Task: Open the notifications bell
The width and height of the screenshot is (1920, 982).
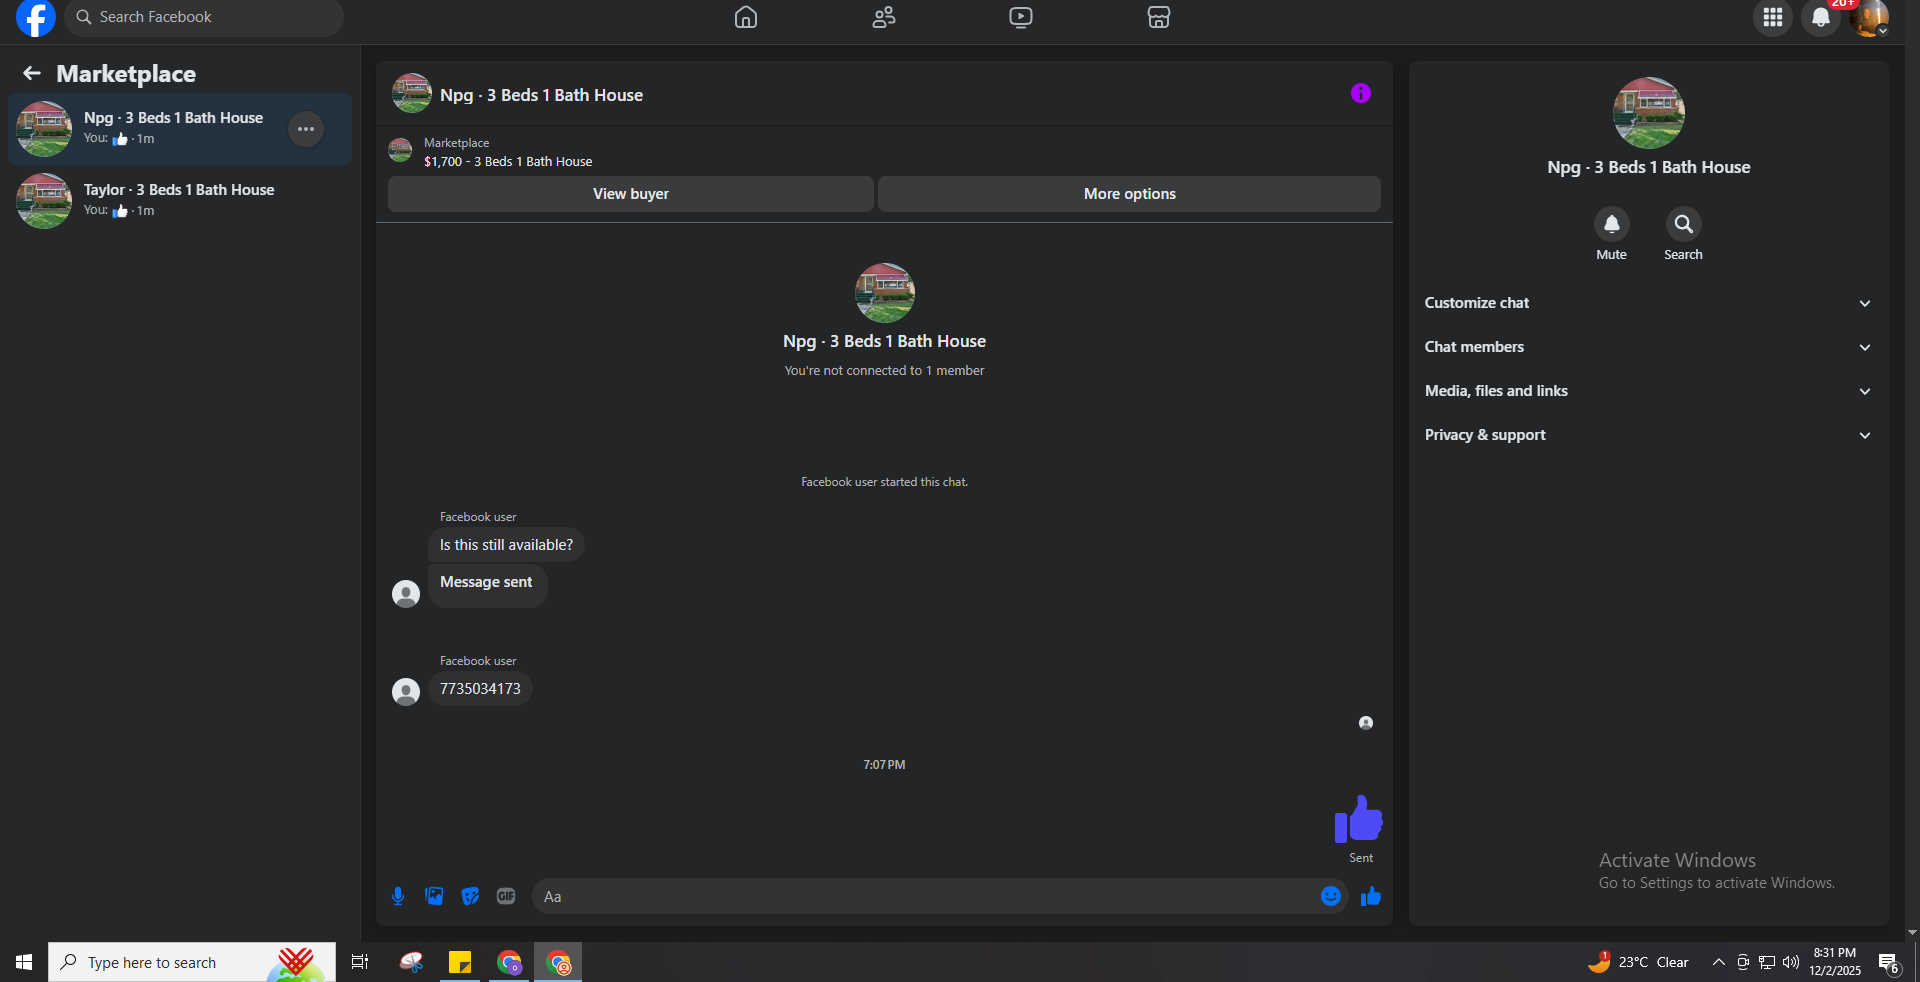Action: point(1821,17)
